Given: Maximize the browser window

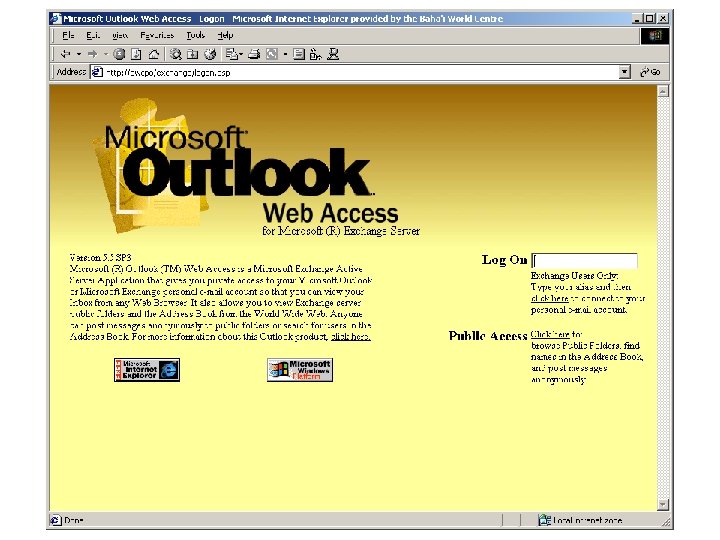Looking at the screenshot, I should coord(649,19).
